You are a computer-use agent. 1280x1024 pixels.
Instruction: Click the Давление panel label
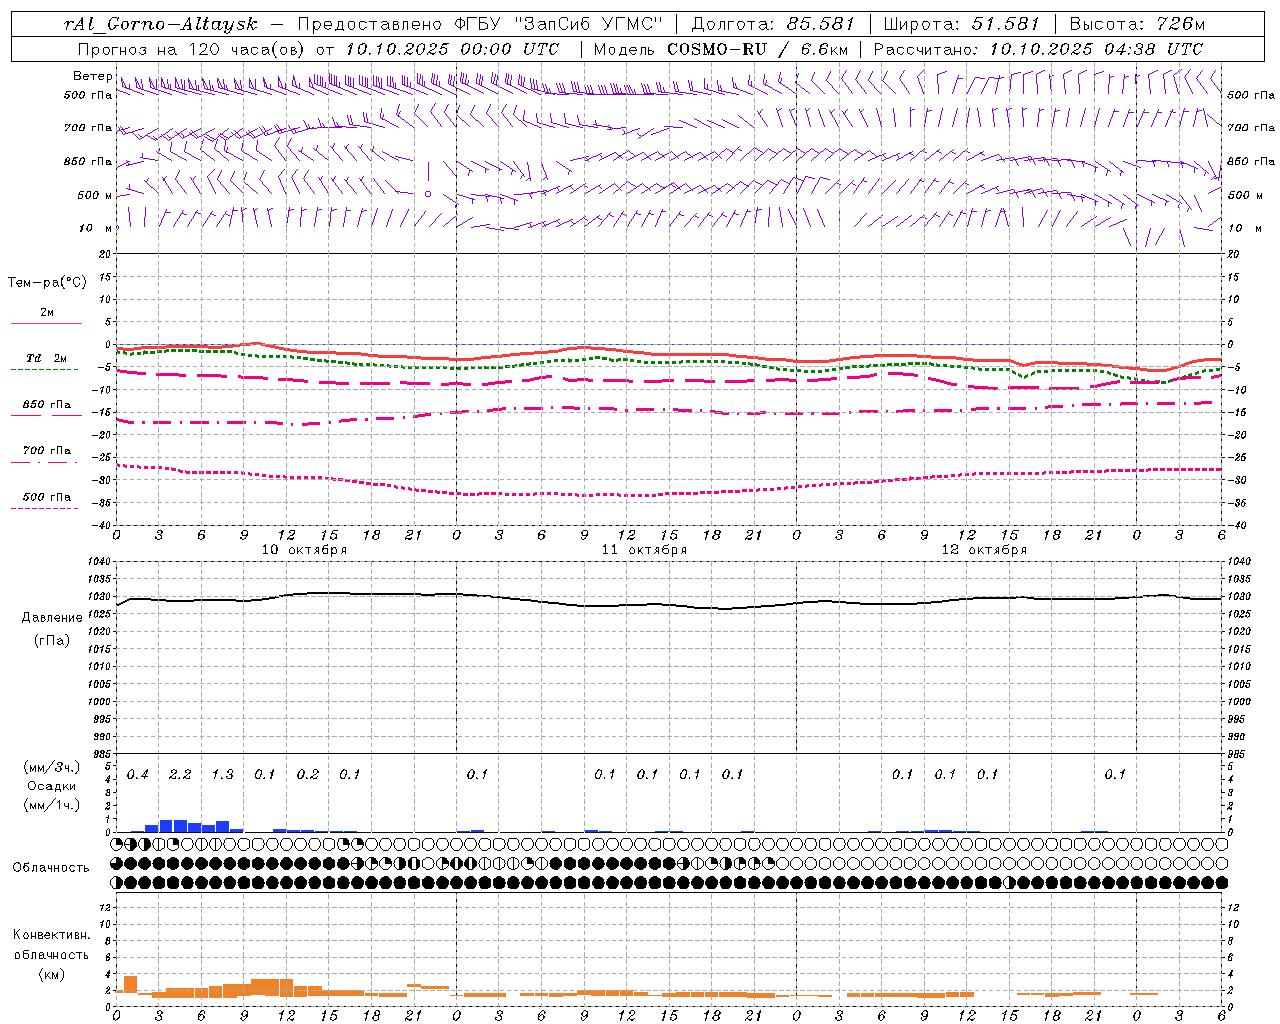[52, 618]
